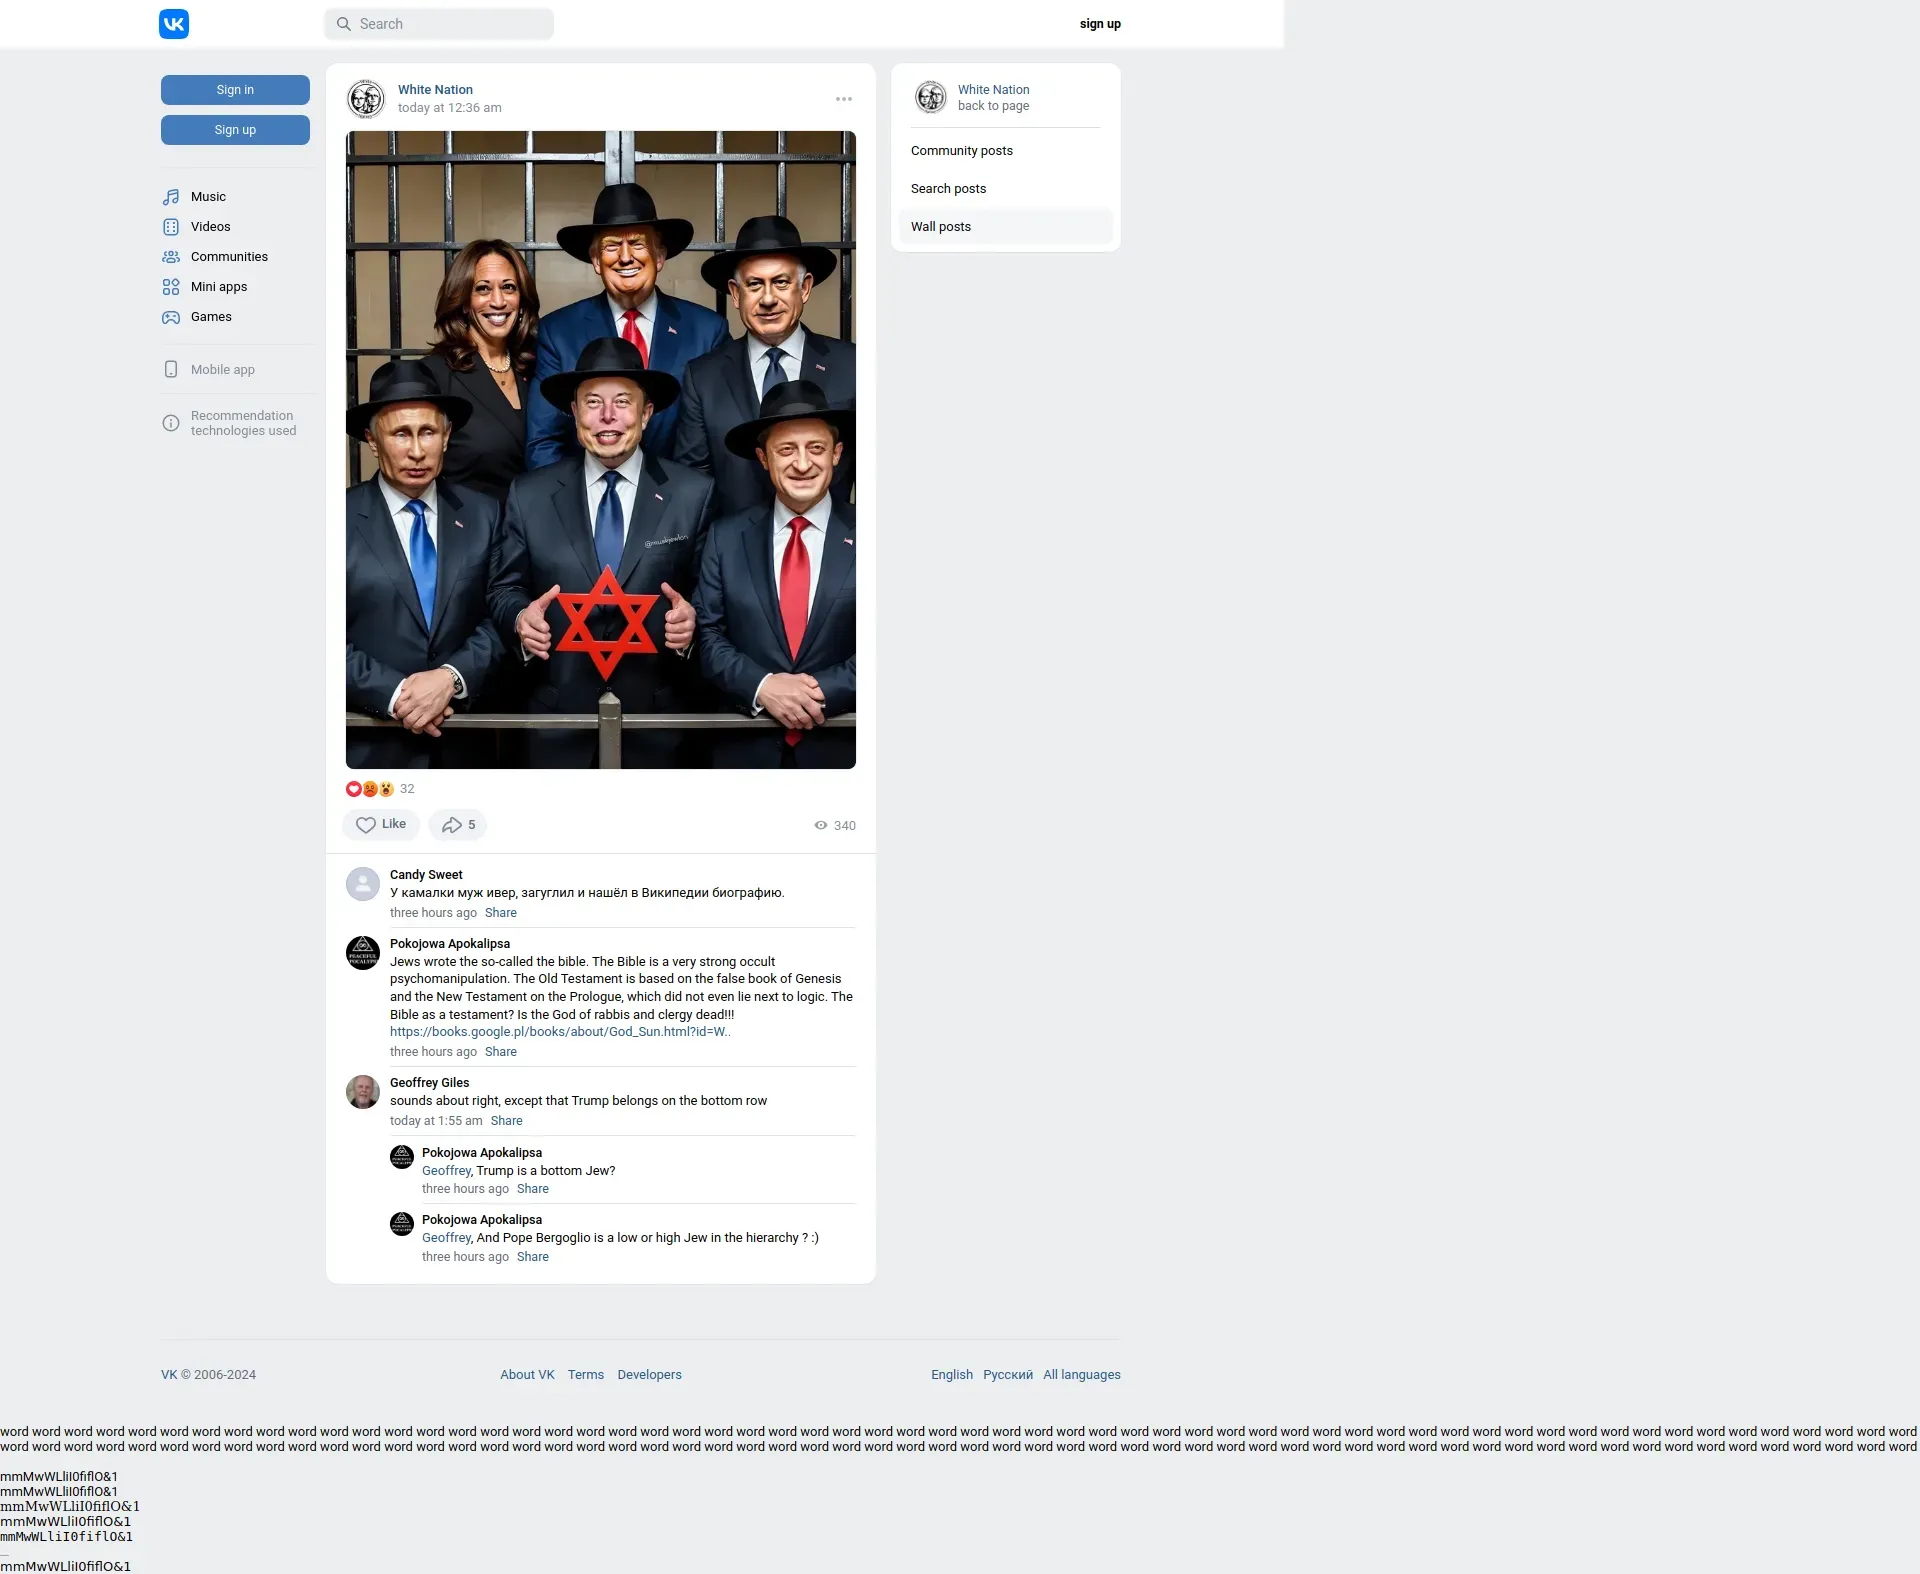This screenshot has height=1574, width=1920.
Task: Open the books.google.pl link in comment
Action: click(x=560, y=1032)
